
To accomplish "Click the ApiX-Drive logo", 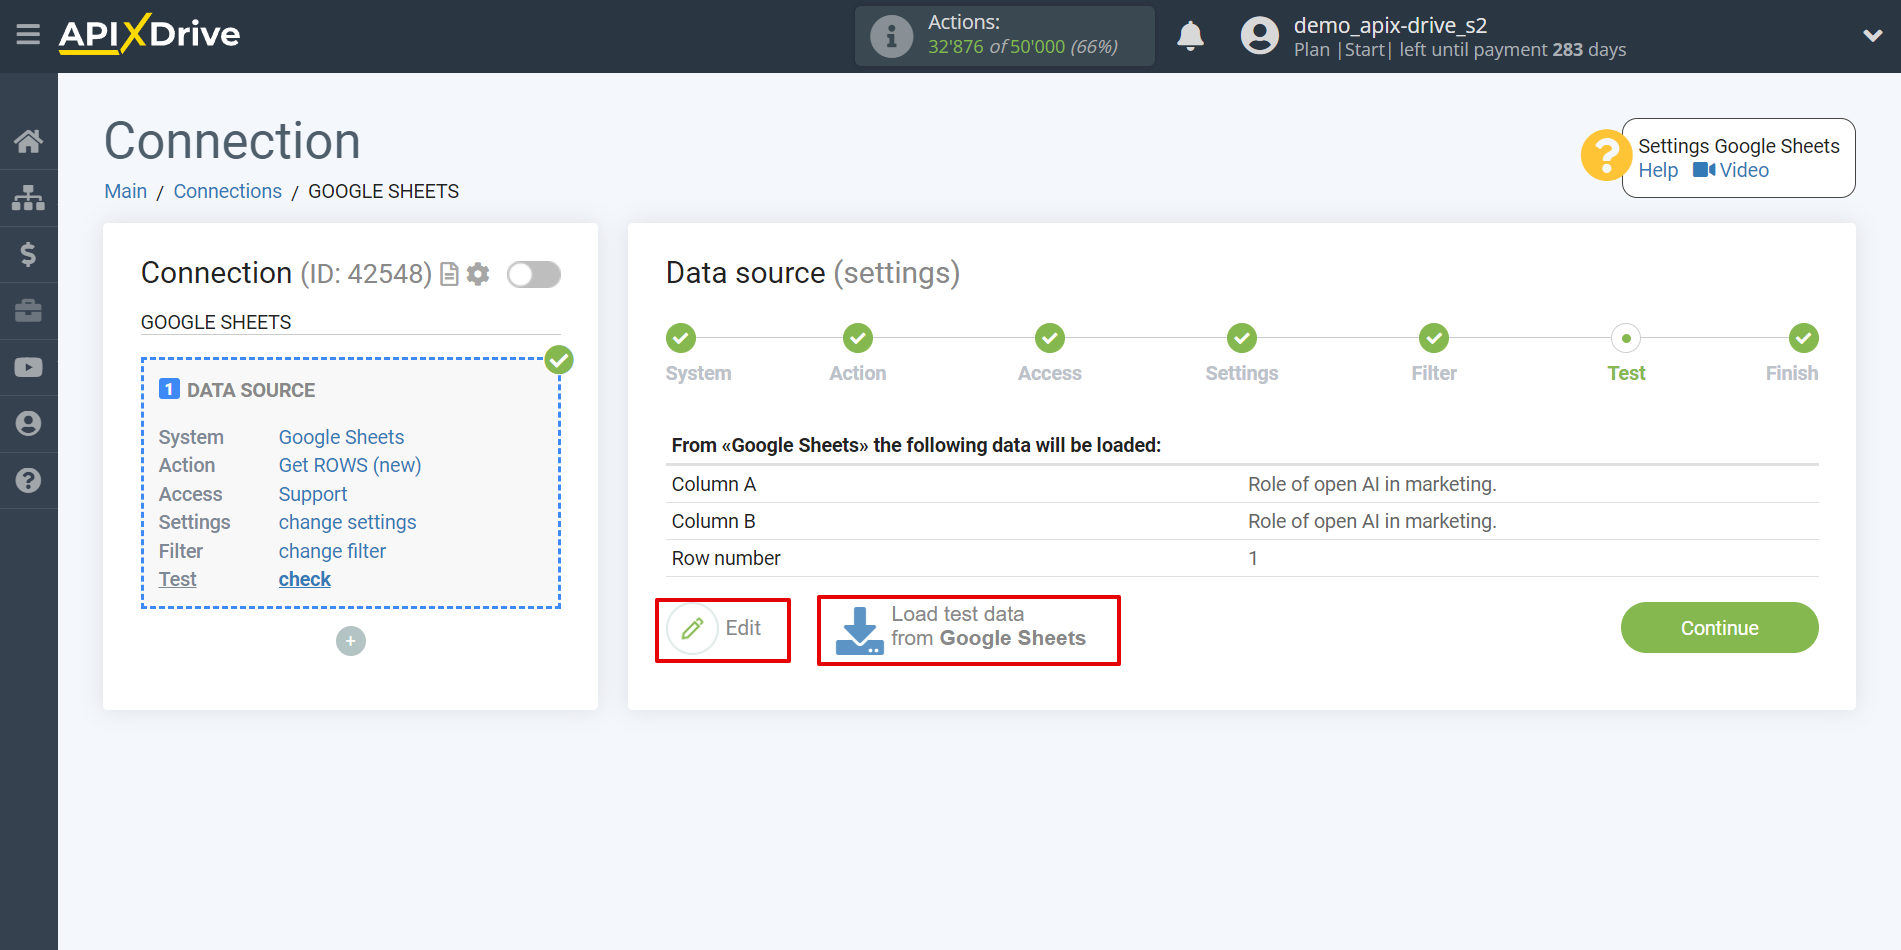I will [x=149, y=34].
